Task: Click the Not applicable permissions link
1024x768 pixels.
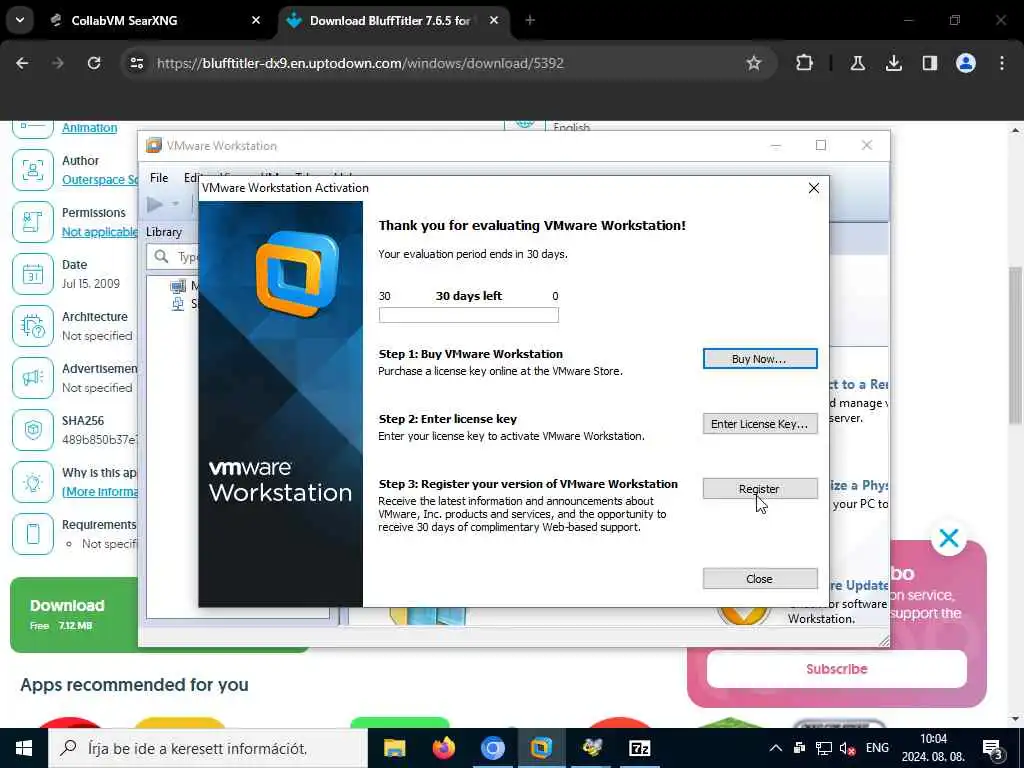Action: [x=100, y=232]
